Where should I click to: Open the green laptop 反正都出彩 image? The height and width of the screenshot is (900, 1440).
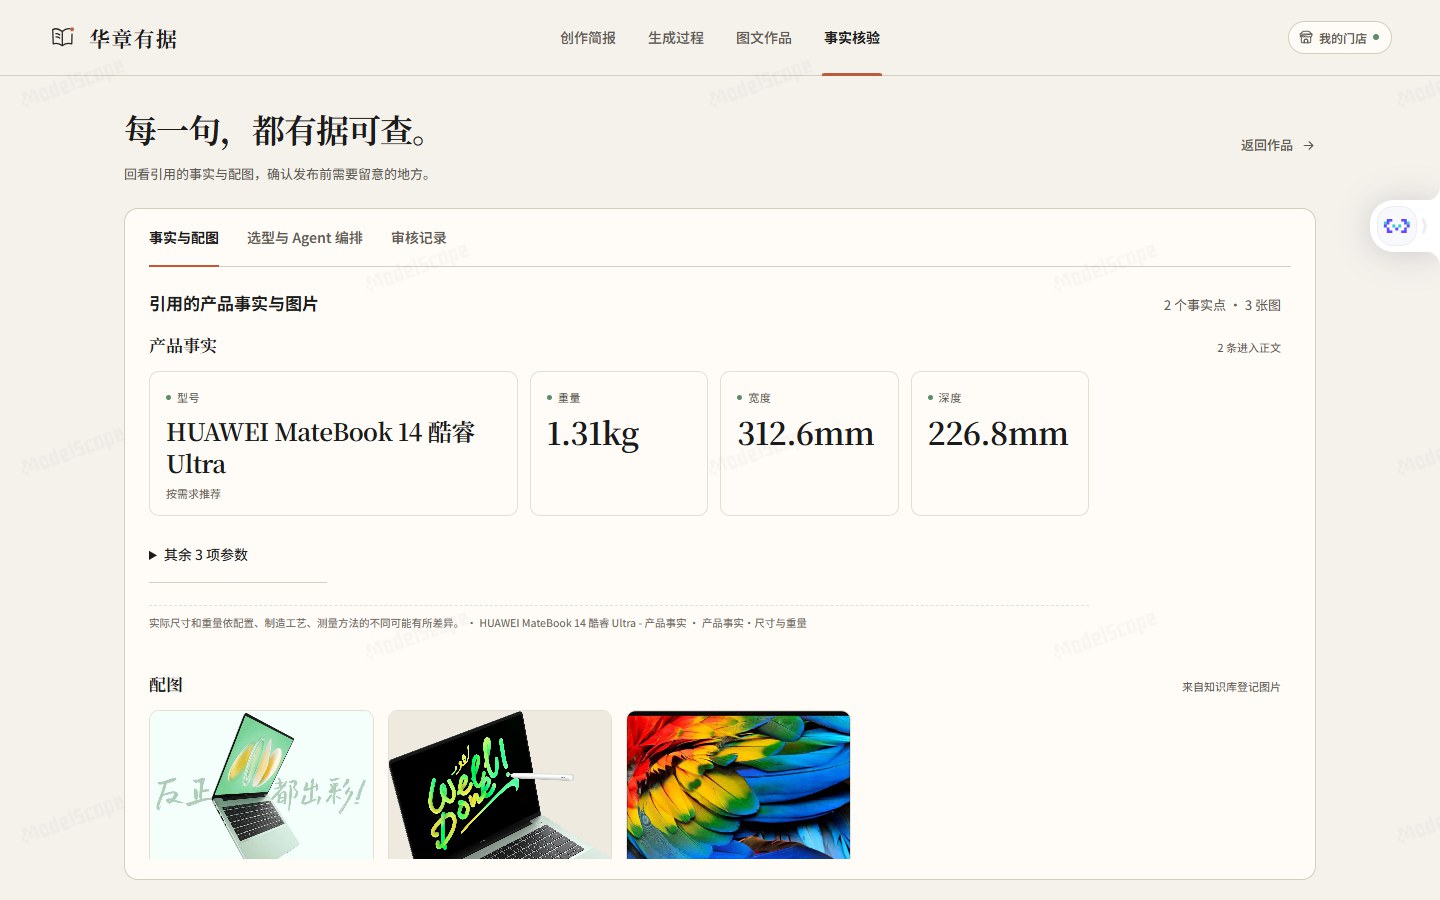(261, 785)
